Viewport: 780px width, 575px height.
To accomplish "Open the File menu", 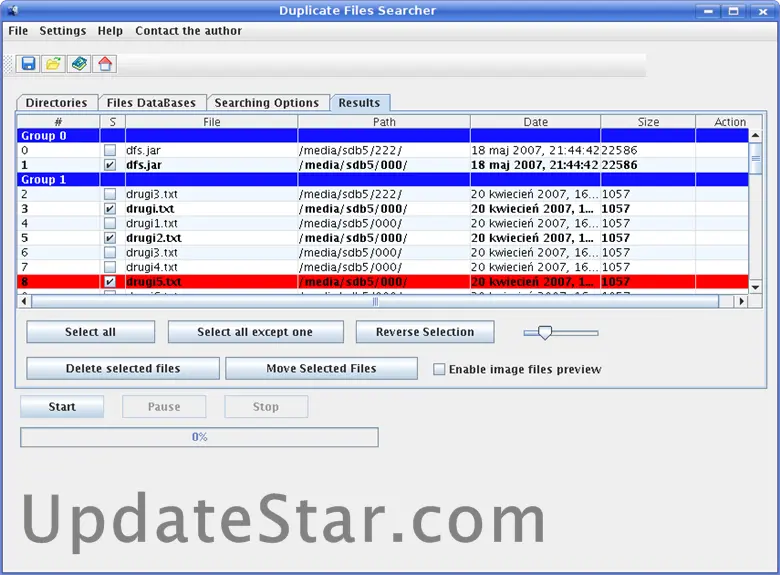I will tap(18, 31).
